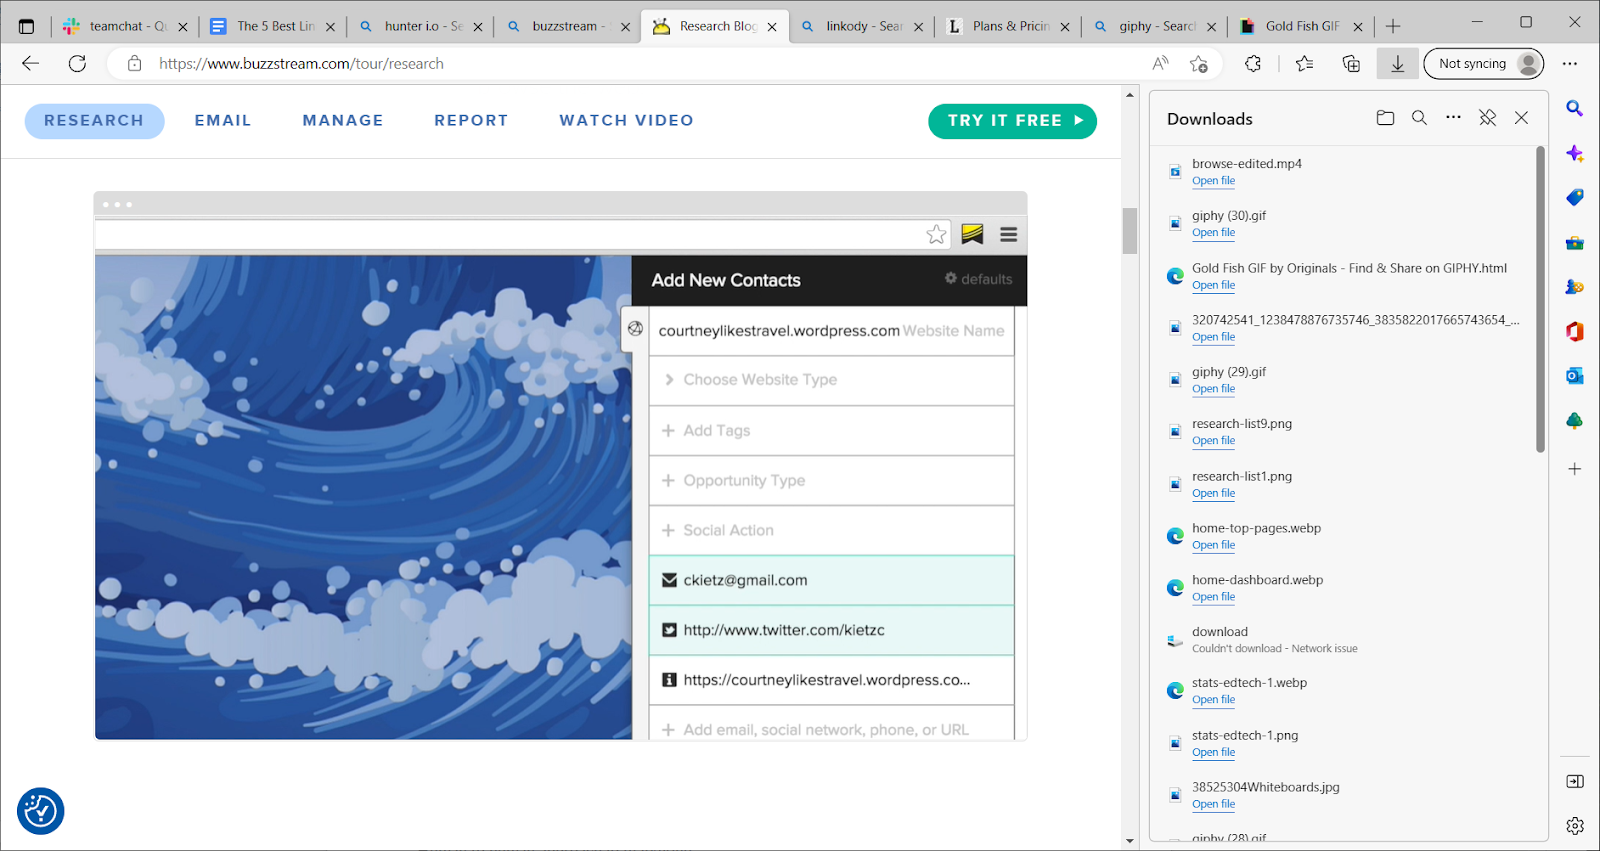Open file link for research-list9.png
The width and height of the screenshot is (1600, 851).
point(1213,441)
